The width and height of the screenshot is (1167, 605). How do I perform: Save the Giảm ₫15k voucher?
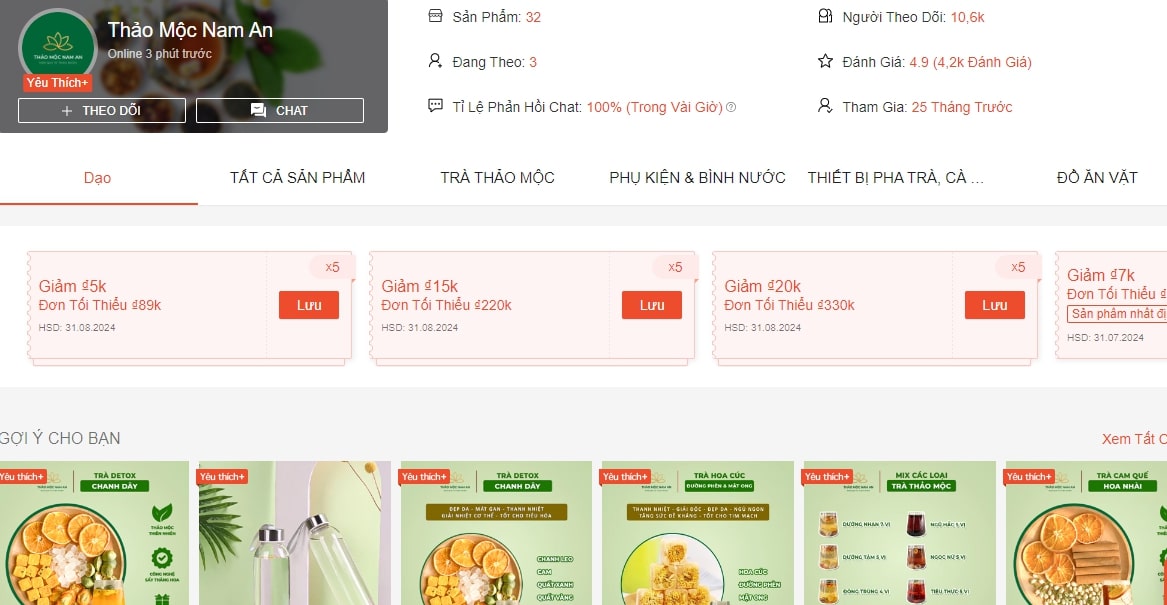tap(651, 305)
